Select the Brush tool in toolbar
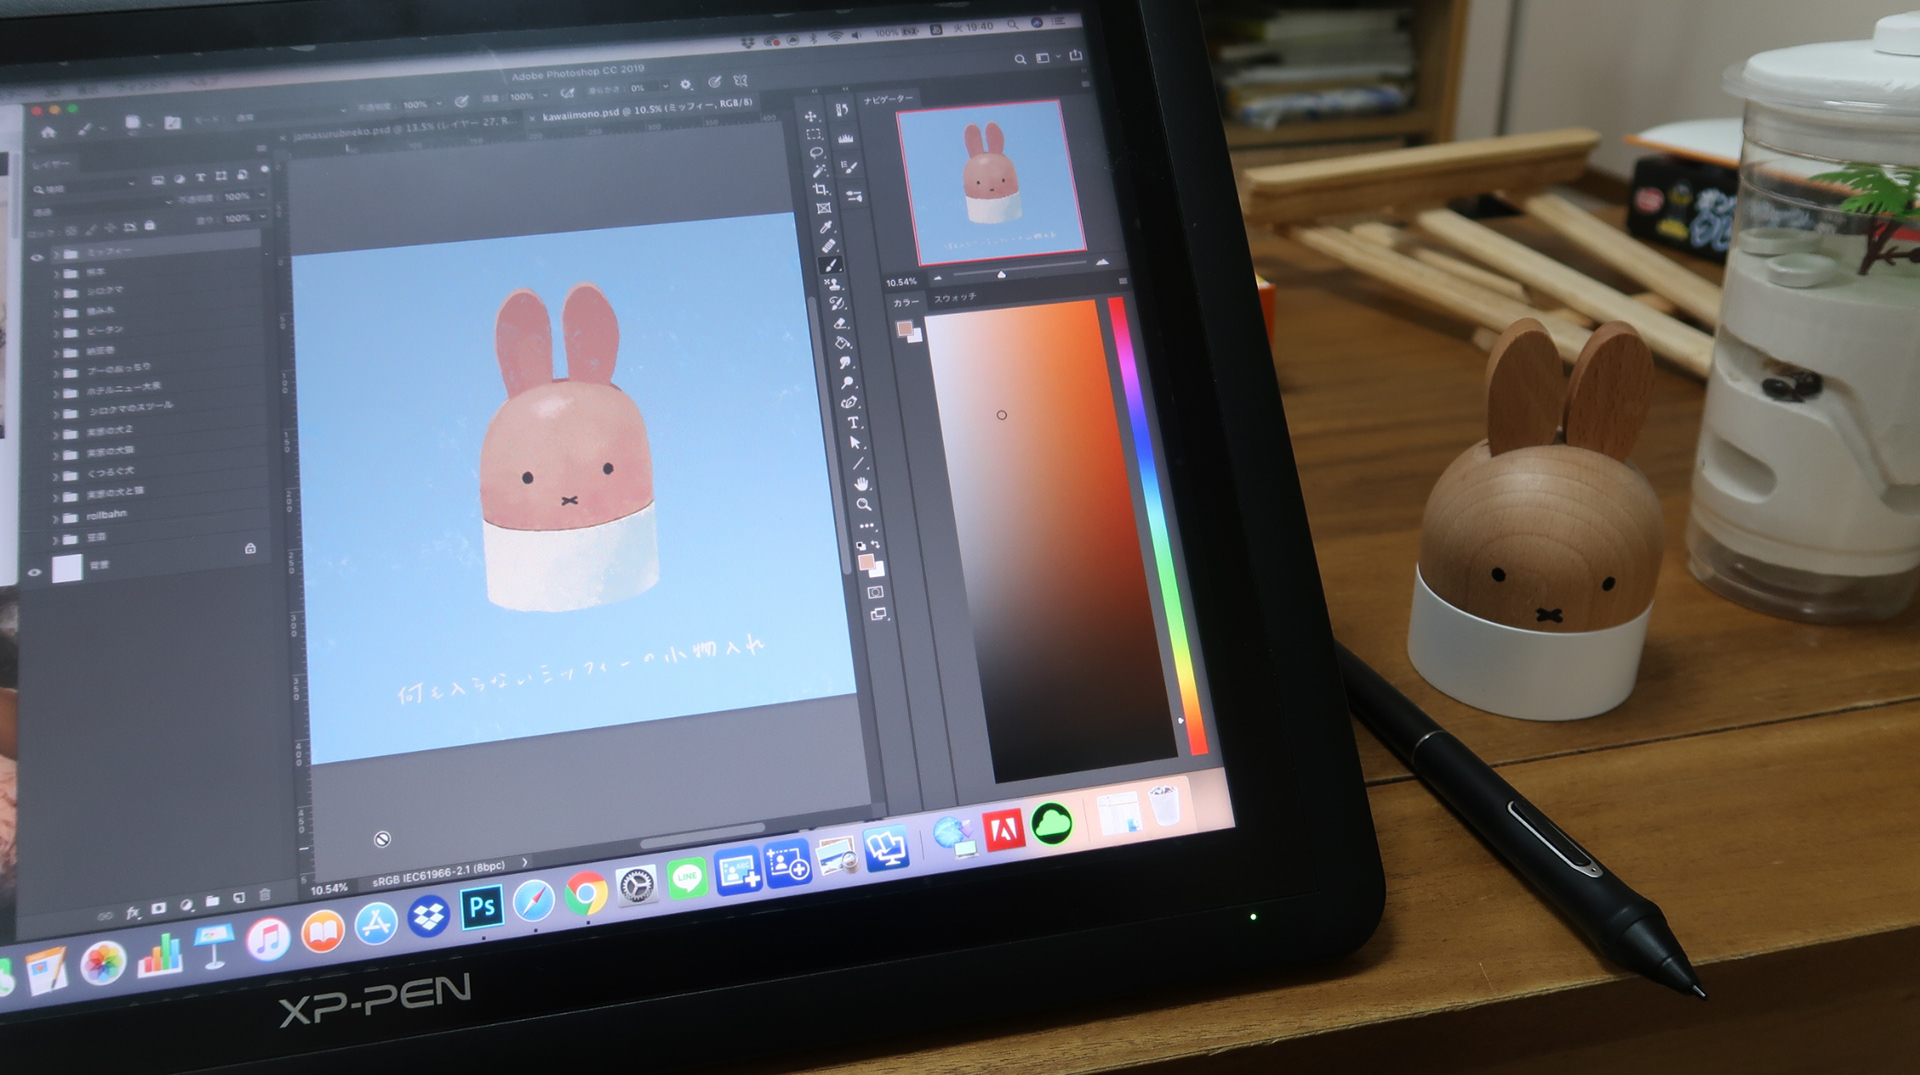1920x1075 pixels. point(830,265)
